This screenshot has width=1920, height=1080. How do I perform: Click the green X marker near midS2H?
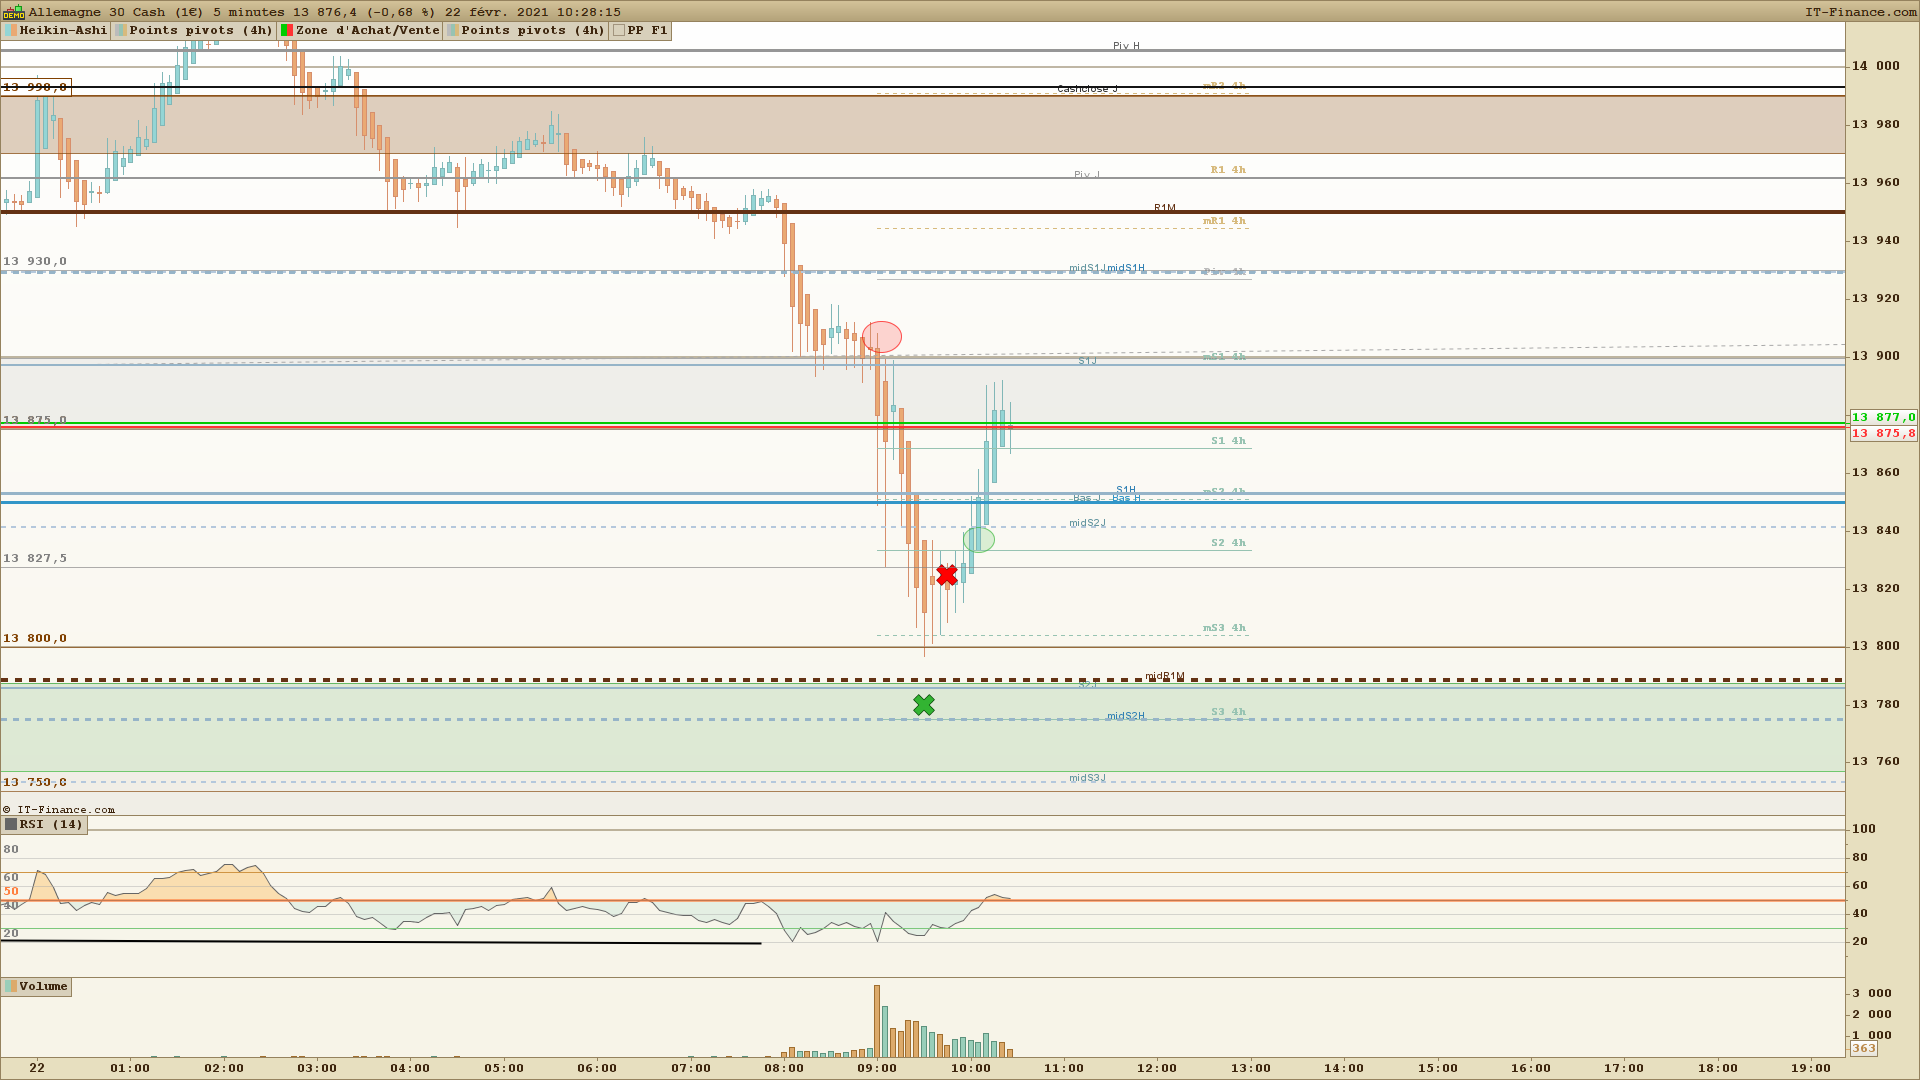point(924,706)
